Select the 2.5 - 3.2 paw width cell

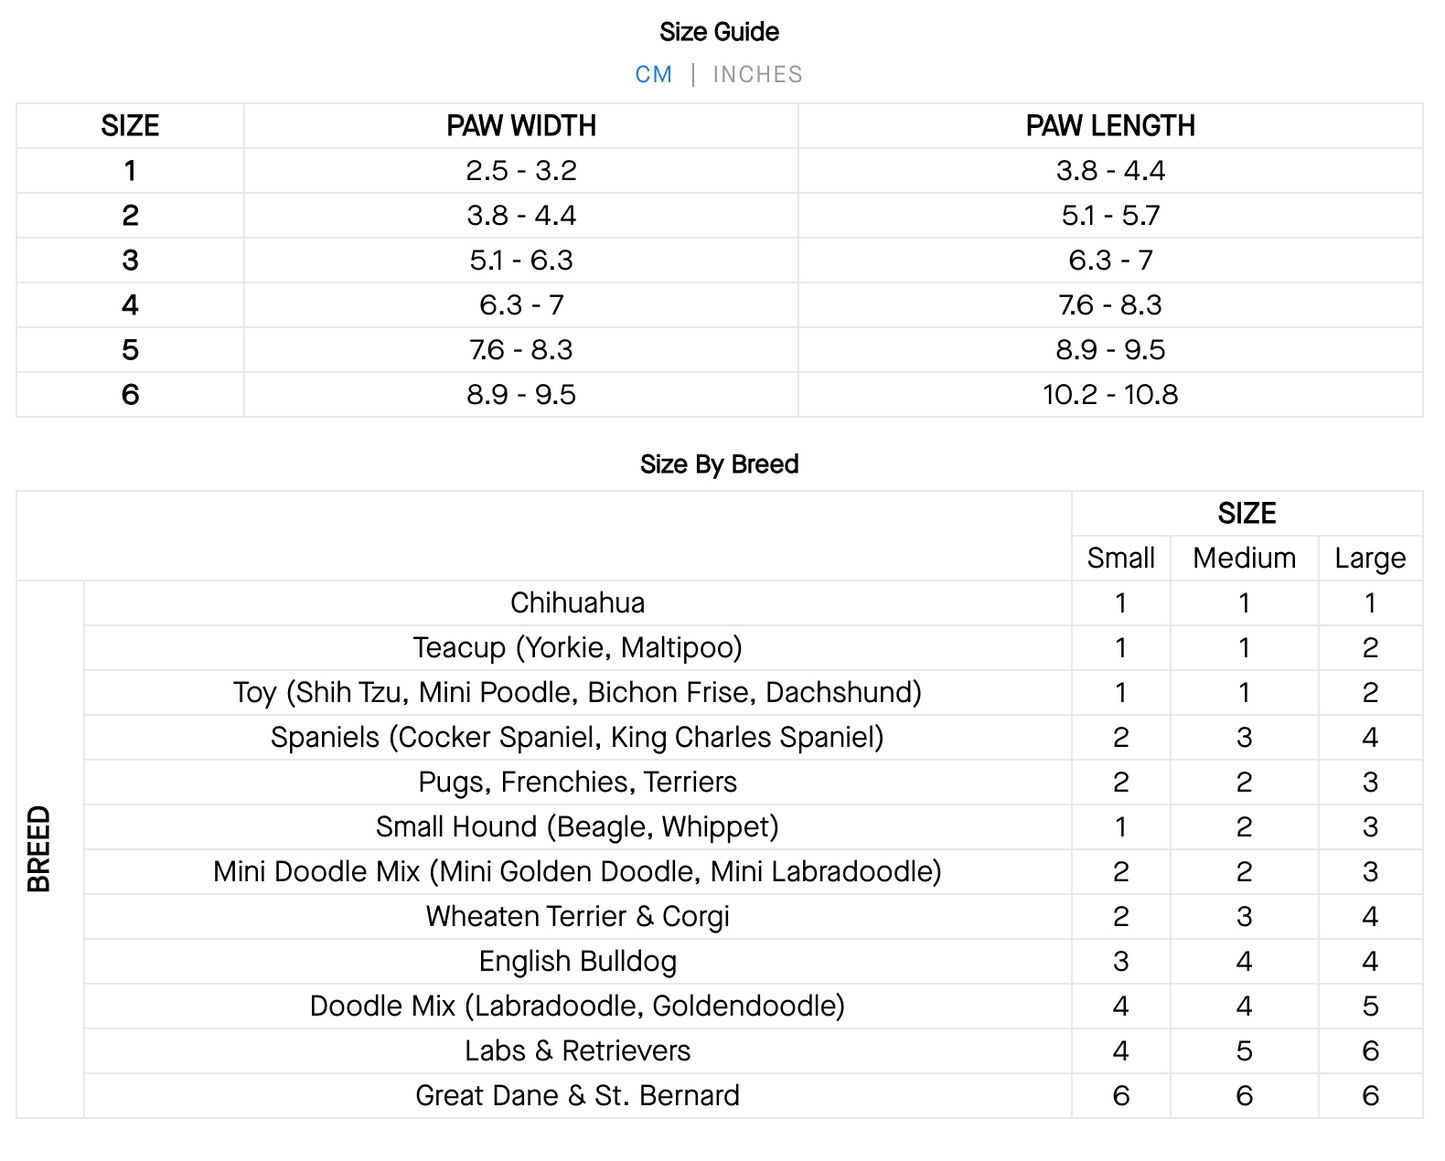(x=521, y=171)
